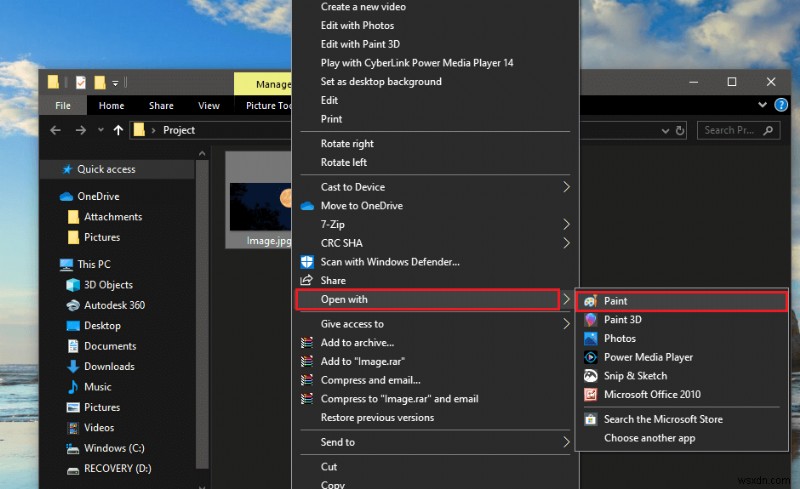Open the recent locations dropdown arrow

point(101,130)
